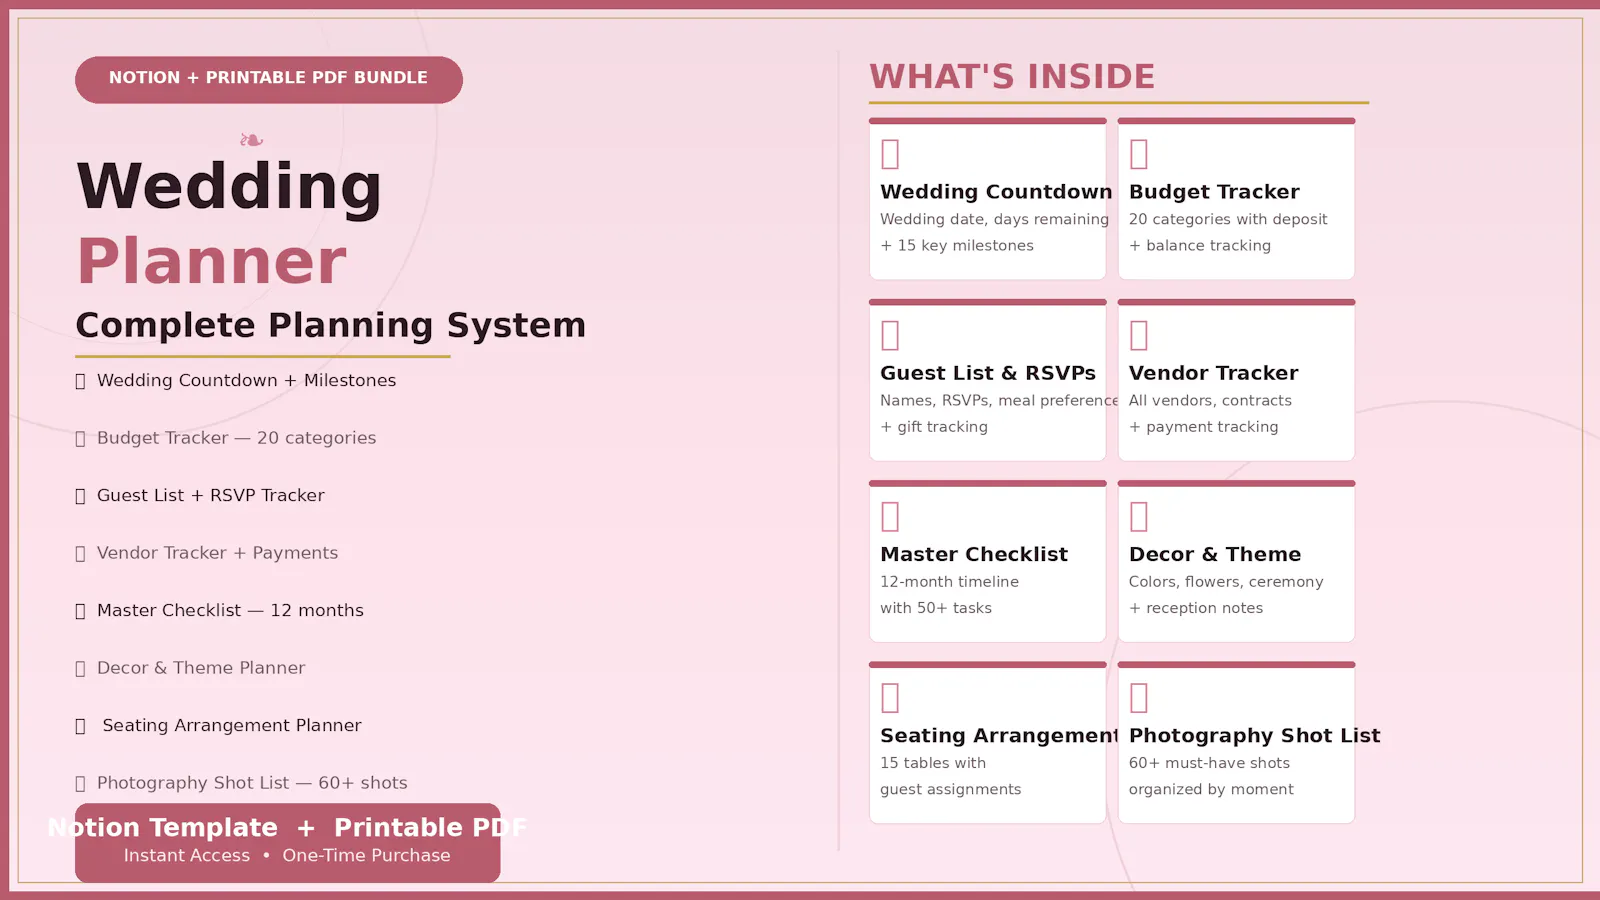Click the Notion + Printable PDF Bundle badge
Image resolution: width=1600 pixels, height=900 pixels.
(x=268, y=79)
